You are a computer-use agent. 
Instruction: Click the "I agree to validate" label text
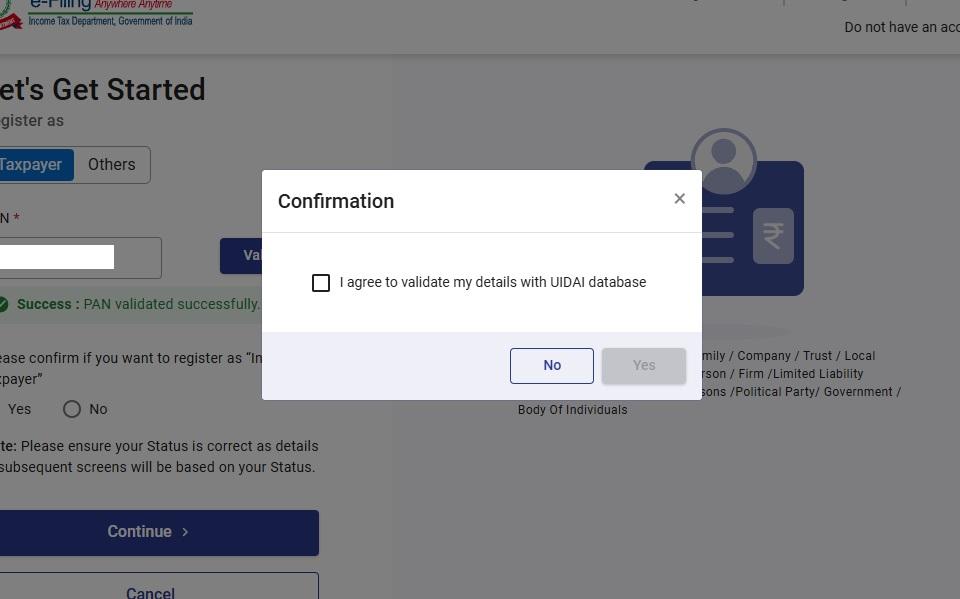[492, 283]
